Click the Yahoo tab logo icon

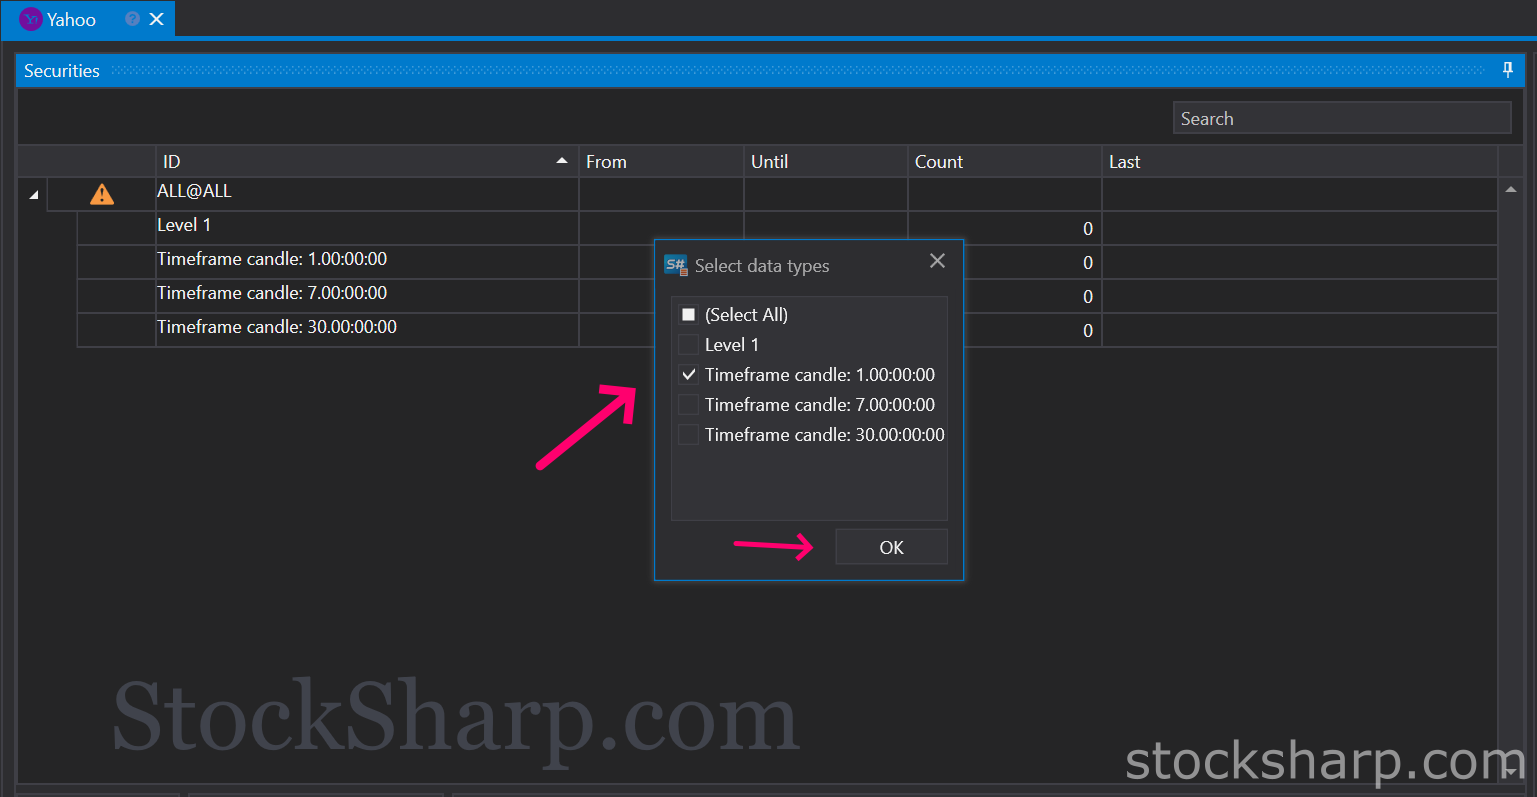[x=31, y=19]
